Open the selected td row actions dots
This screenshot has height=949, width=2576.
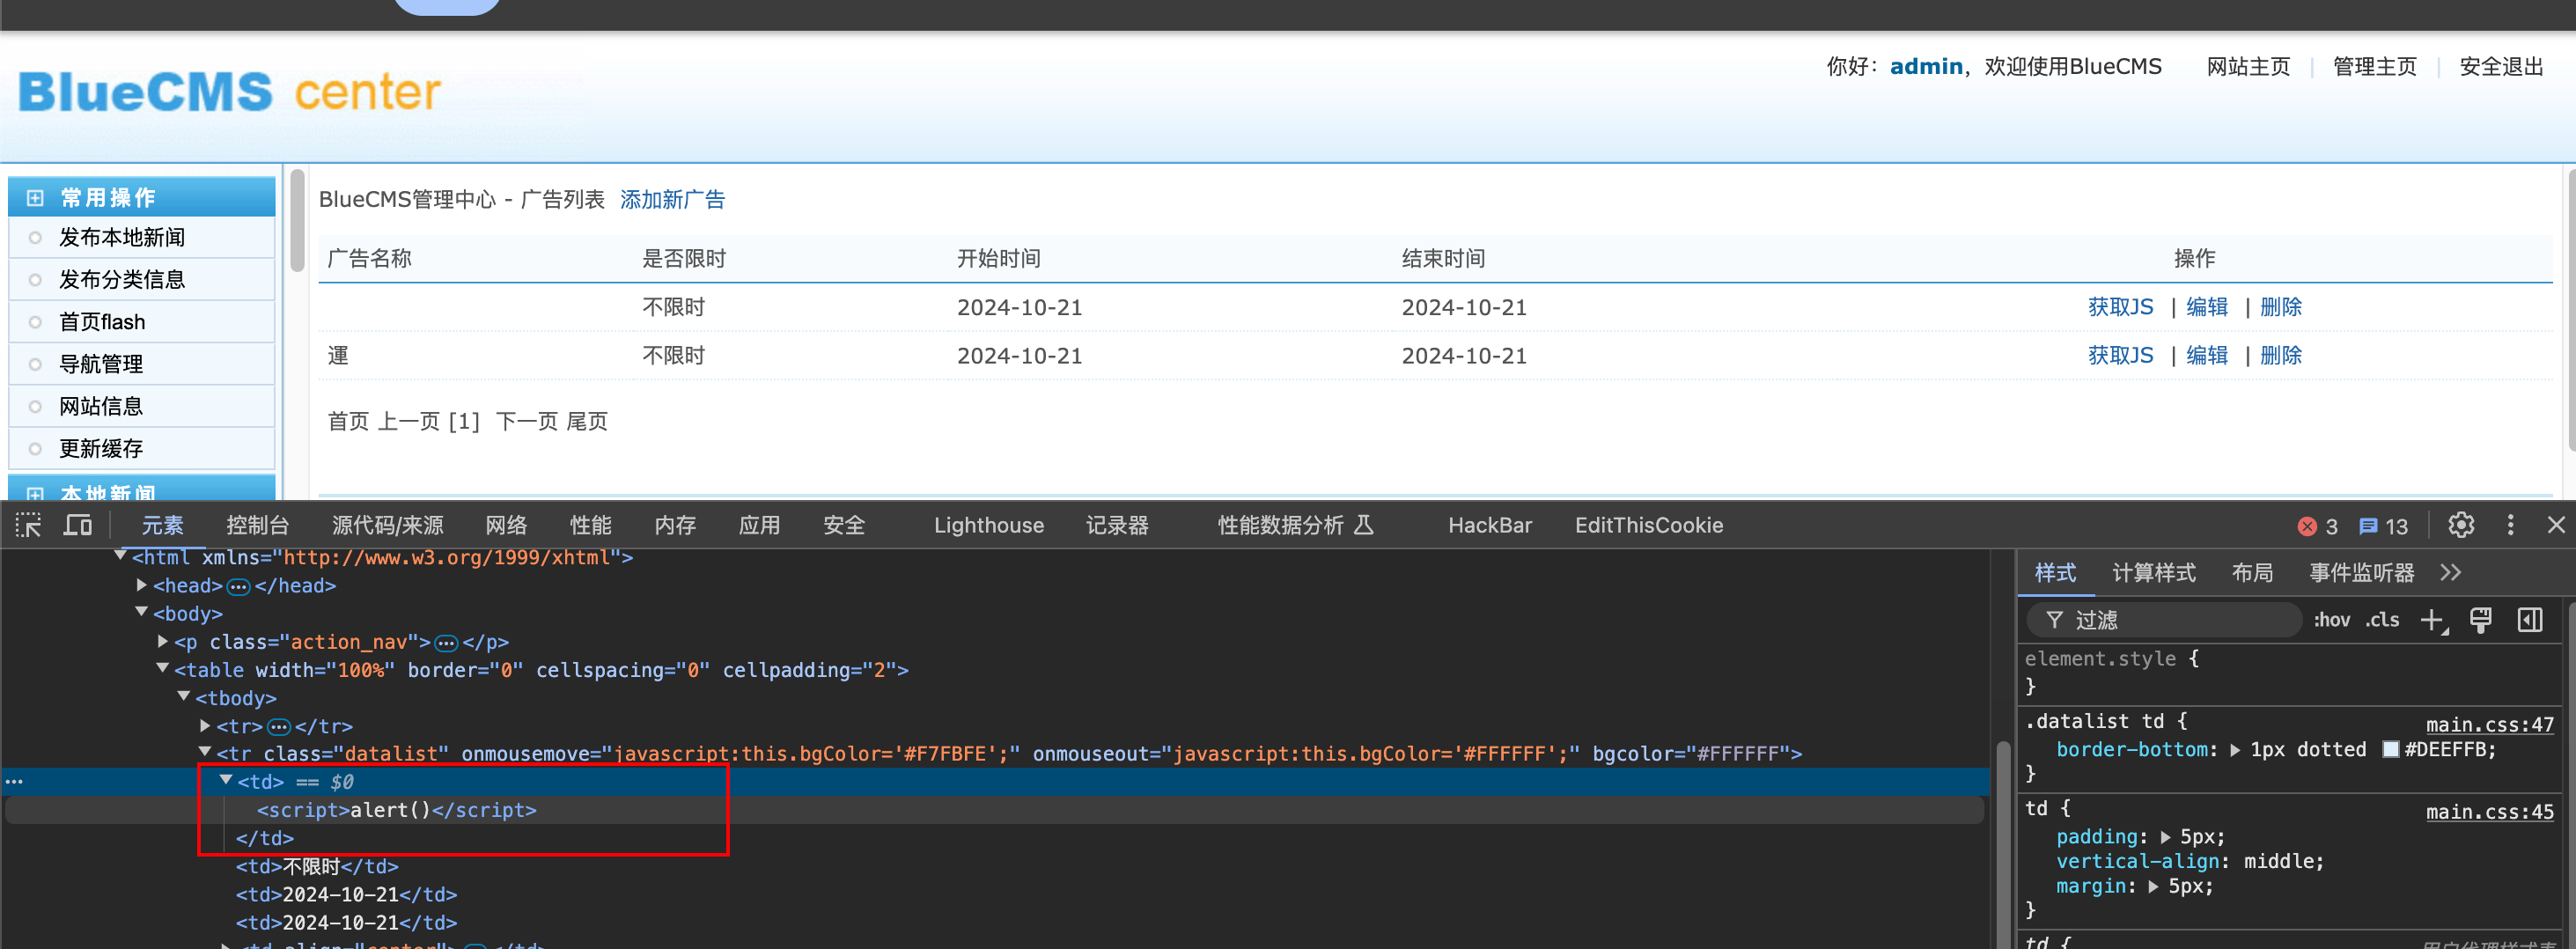tap(14, 782)
